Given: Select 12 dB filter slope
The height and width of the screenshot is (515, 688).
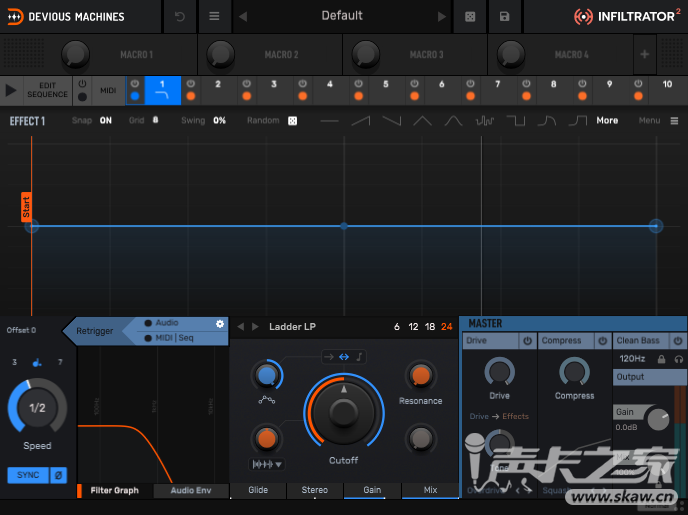Looking at the screenshot, I should [x=413, y=327].
